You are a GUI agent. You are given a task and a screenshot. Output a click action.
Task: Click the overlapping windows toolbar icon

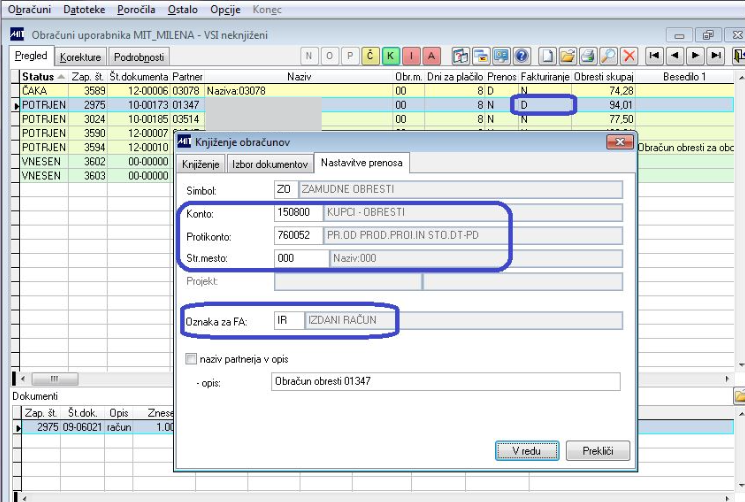(481, 56)
